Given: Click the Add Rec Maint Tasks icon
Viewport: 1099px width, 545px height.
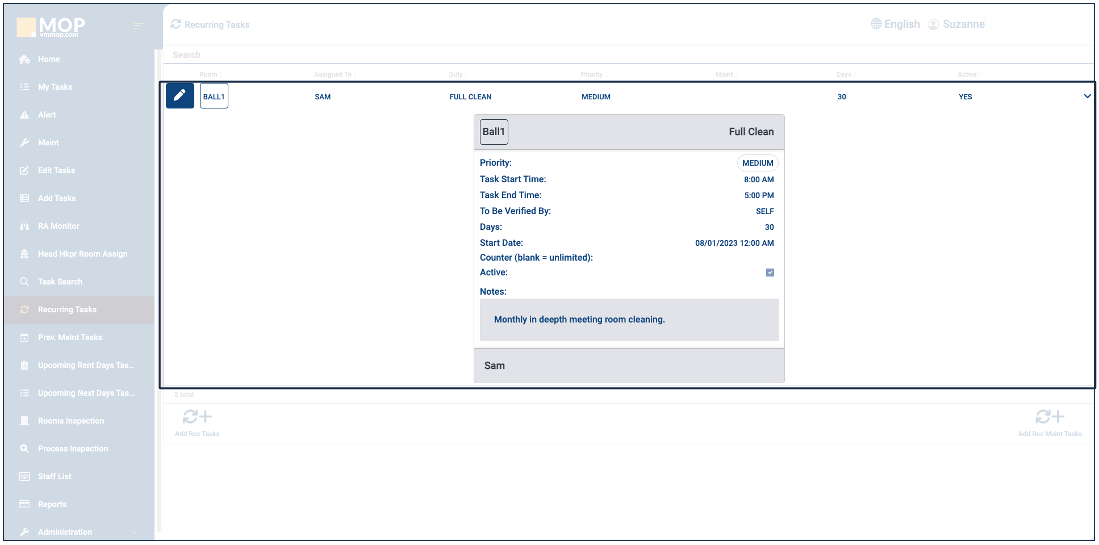Looking at the screenshot, I should click(1049, 418).
